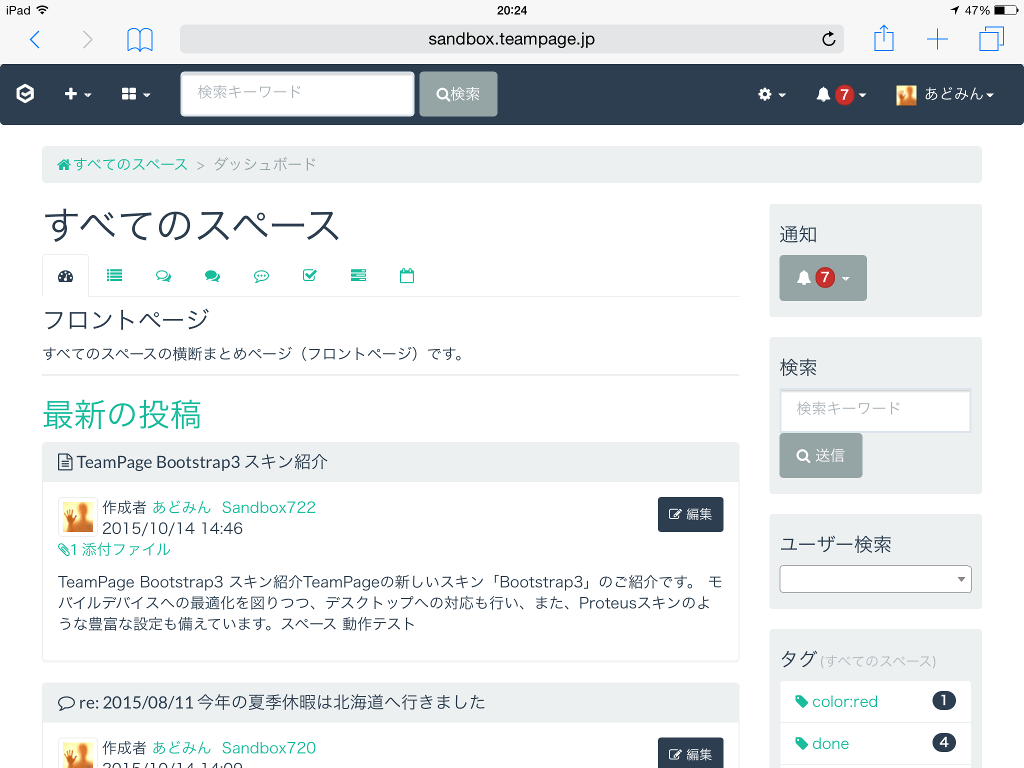Open the outlined comments tab icon
Screen dimensions: 1024x768
[x=163, y=276]
